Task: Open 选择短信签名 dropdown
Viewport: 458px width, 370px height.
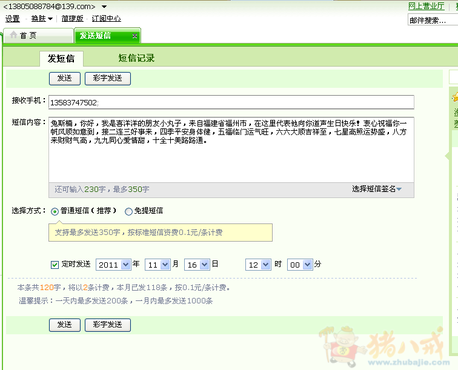Action: click(x=377, y=189)
